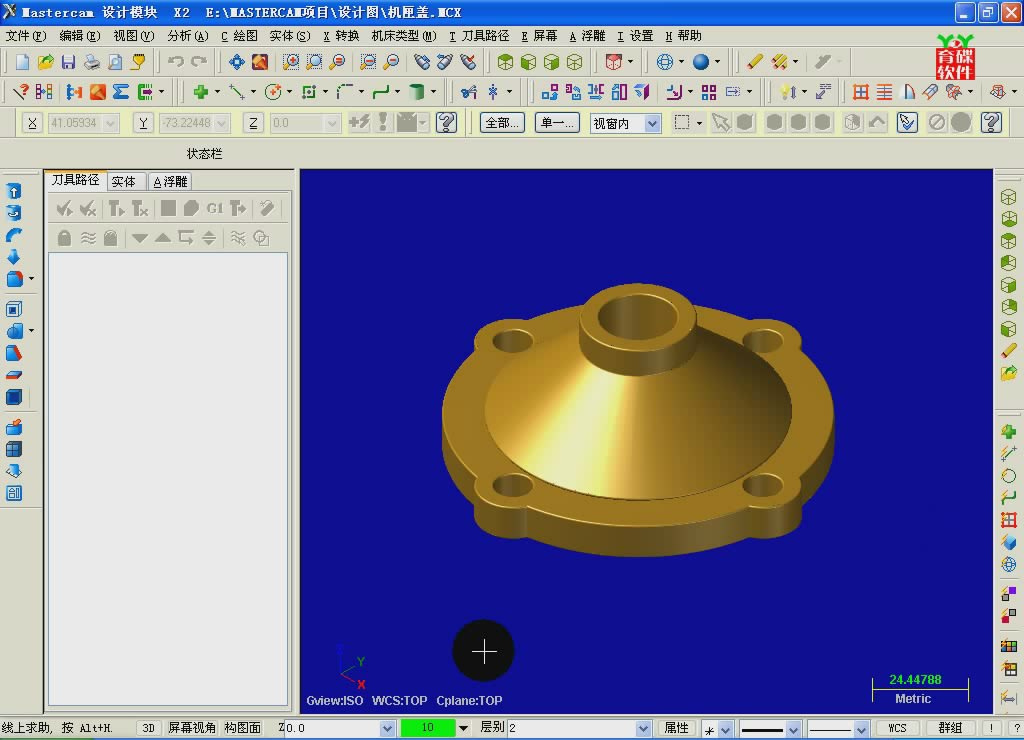Click the green cylinder primitive icon
This screenshot has height=740, width=1024.
click(x=417, y=92)
